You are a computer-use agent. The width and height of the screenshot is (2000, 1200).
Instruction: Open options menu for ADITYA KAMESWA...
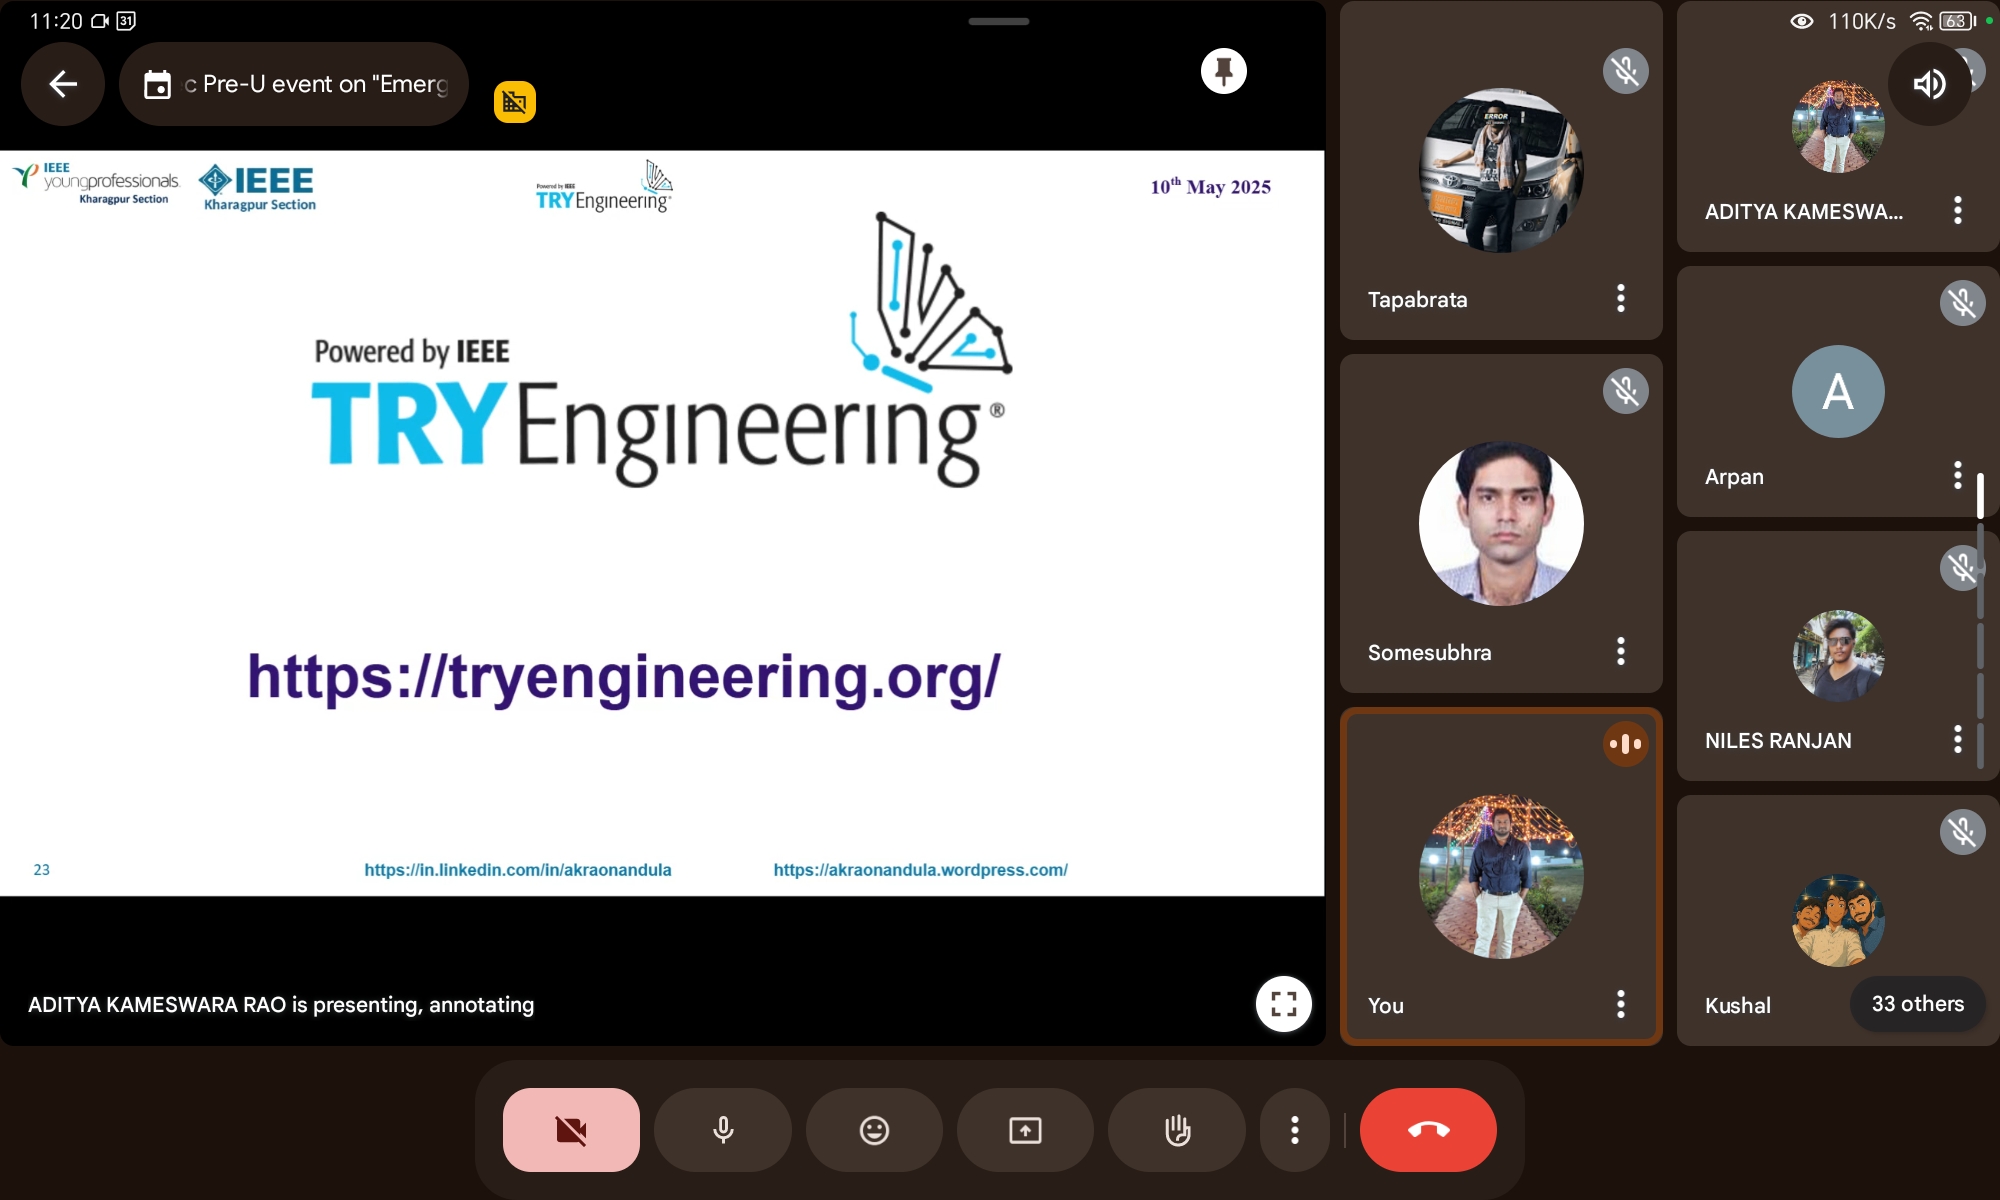(1958, 210)
